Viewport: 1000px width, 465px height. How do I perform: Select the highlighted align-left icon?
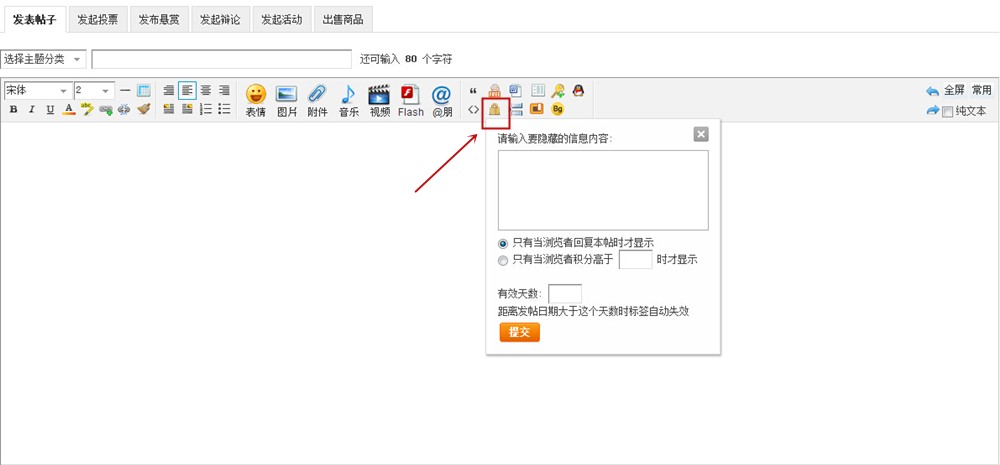pyautogui.click(x=187, y=91)
